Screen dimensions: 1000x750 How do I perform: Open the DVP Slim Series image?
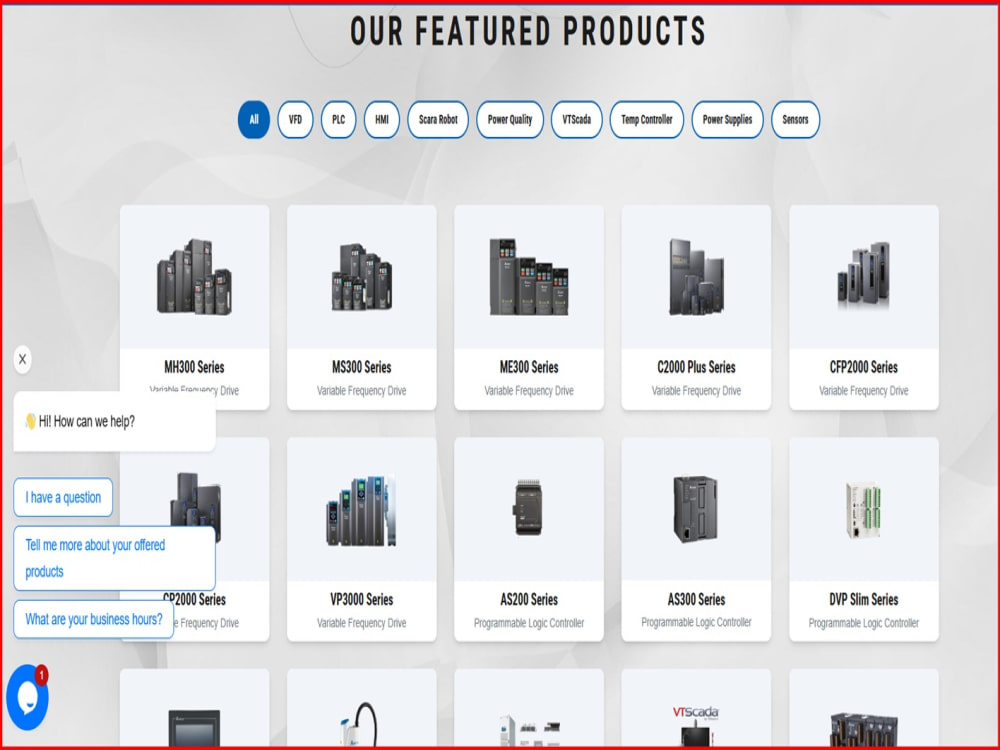[864, 509]
